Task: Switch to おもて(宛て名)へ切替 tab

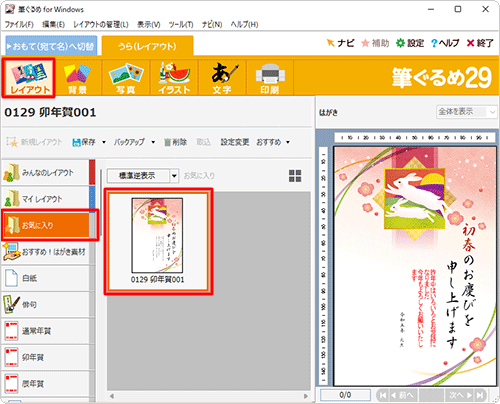Action: tap(51, 46)
